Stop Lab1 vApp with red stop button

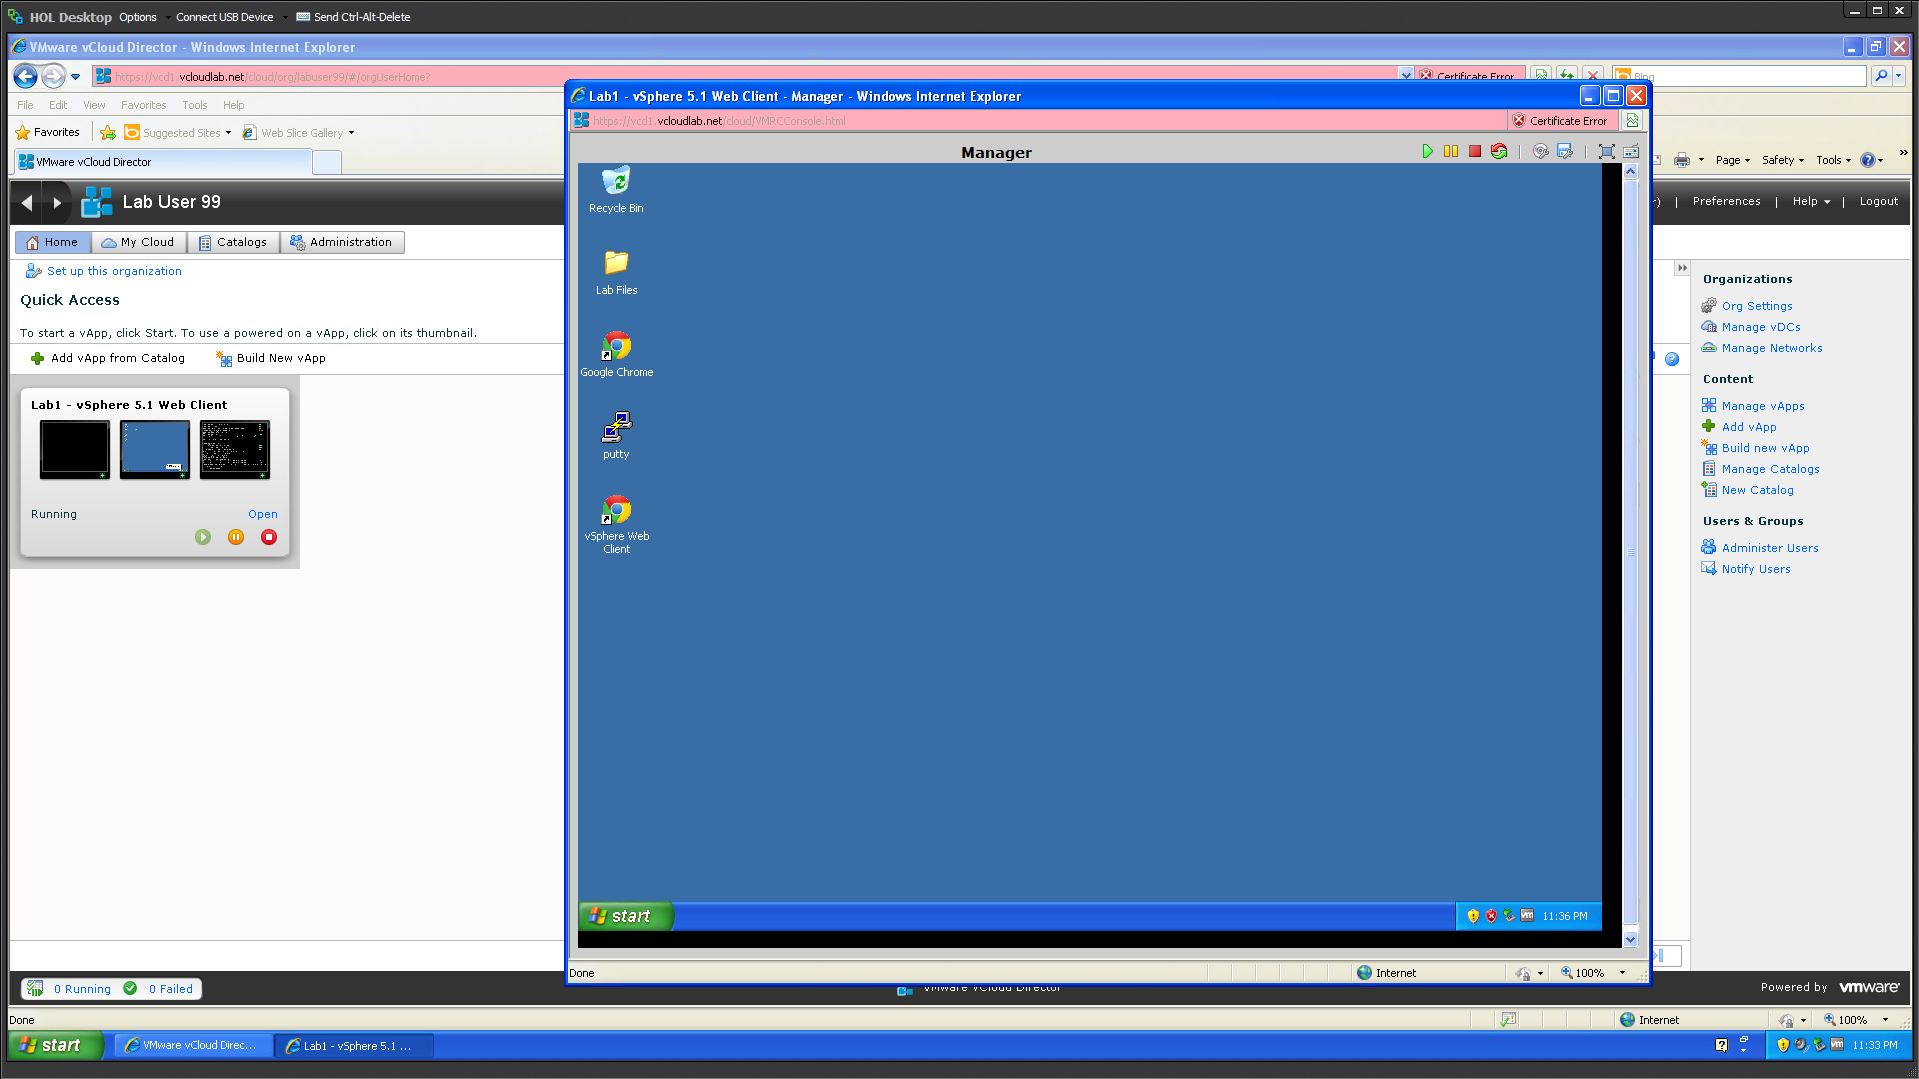(269, 537)
